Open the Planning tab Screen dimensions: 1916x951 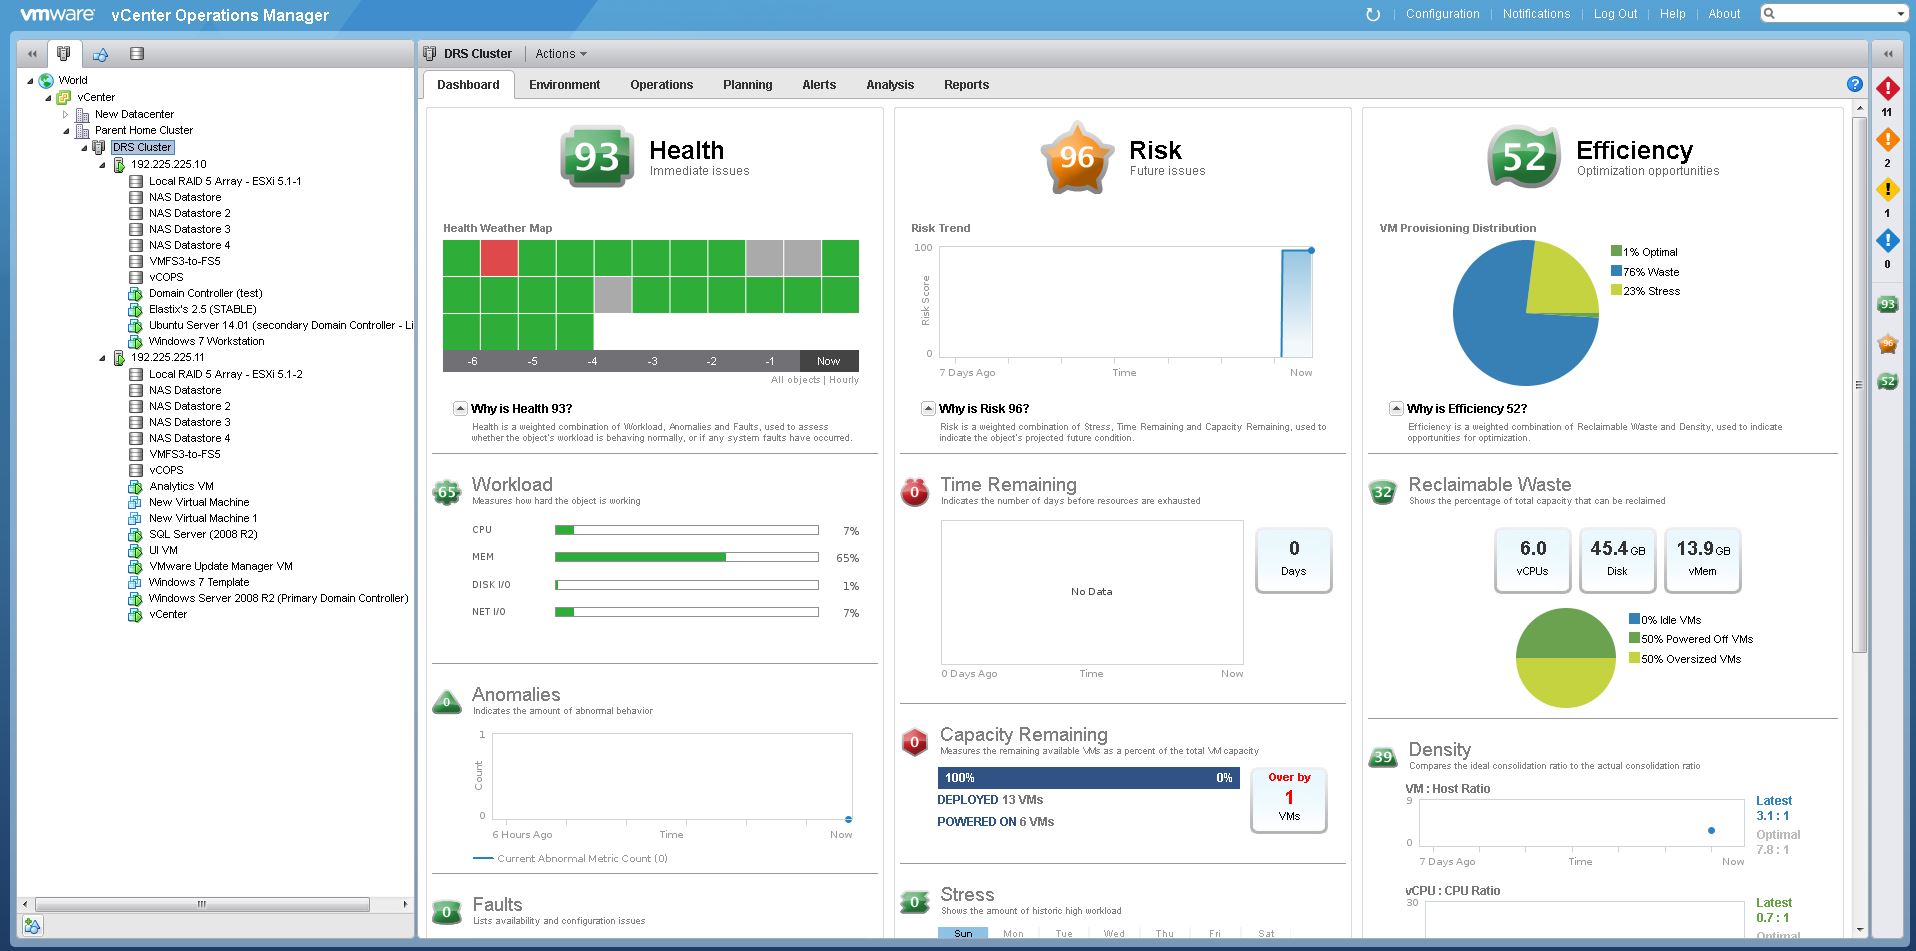pyautogui.click(x=748, y=85)
